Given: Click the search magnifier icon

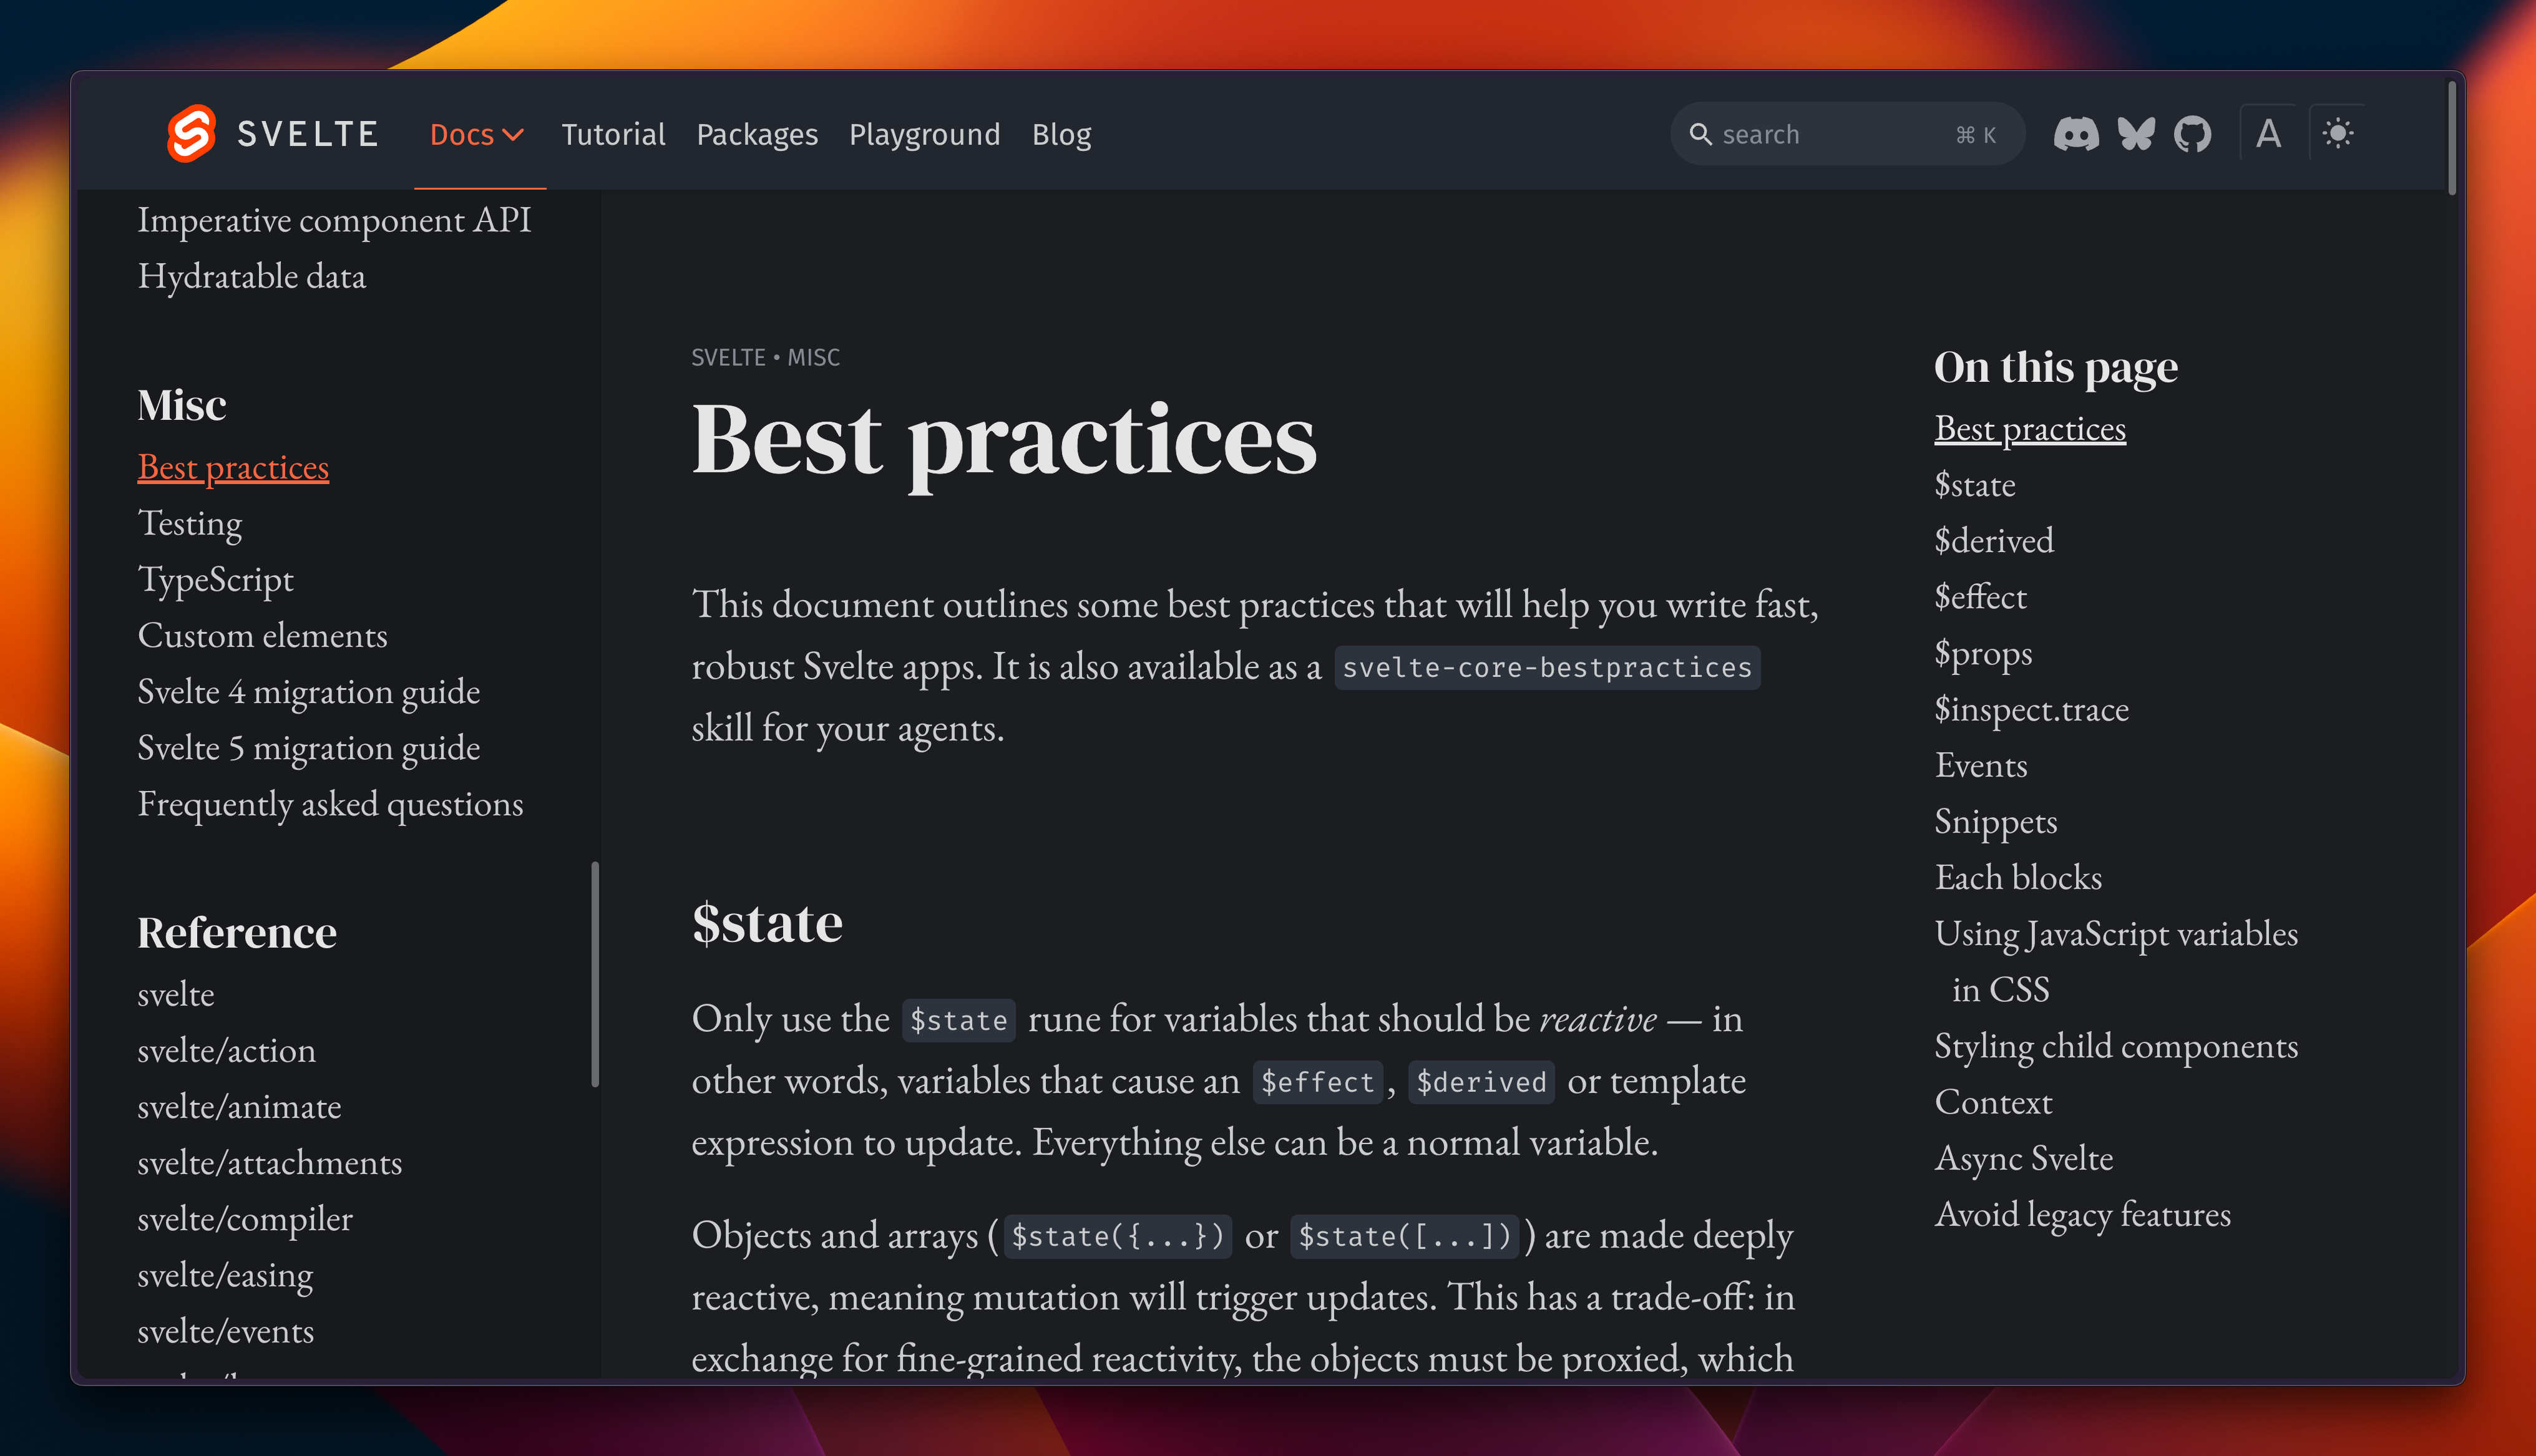Looking at the screenshot, I should (1700, 134).
